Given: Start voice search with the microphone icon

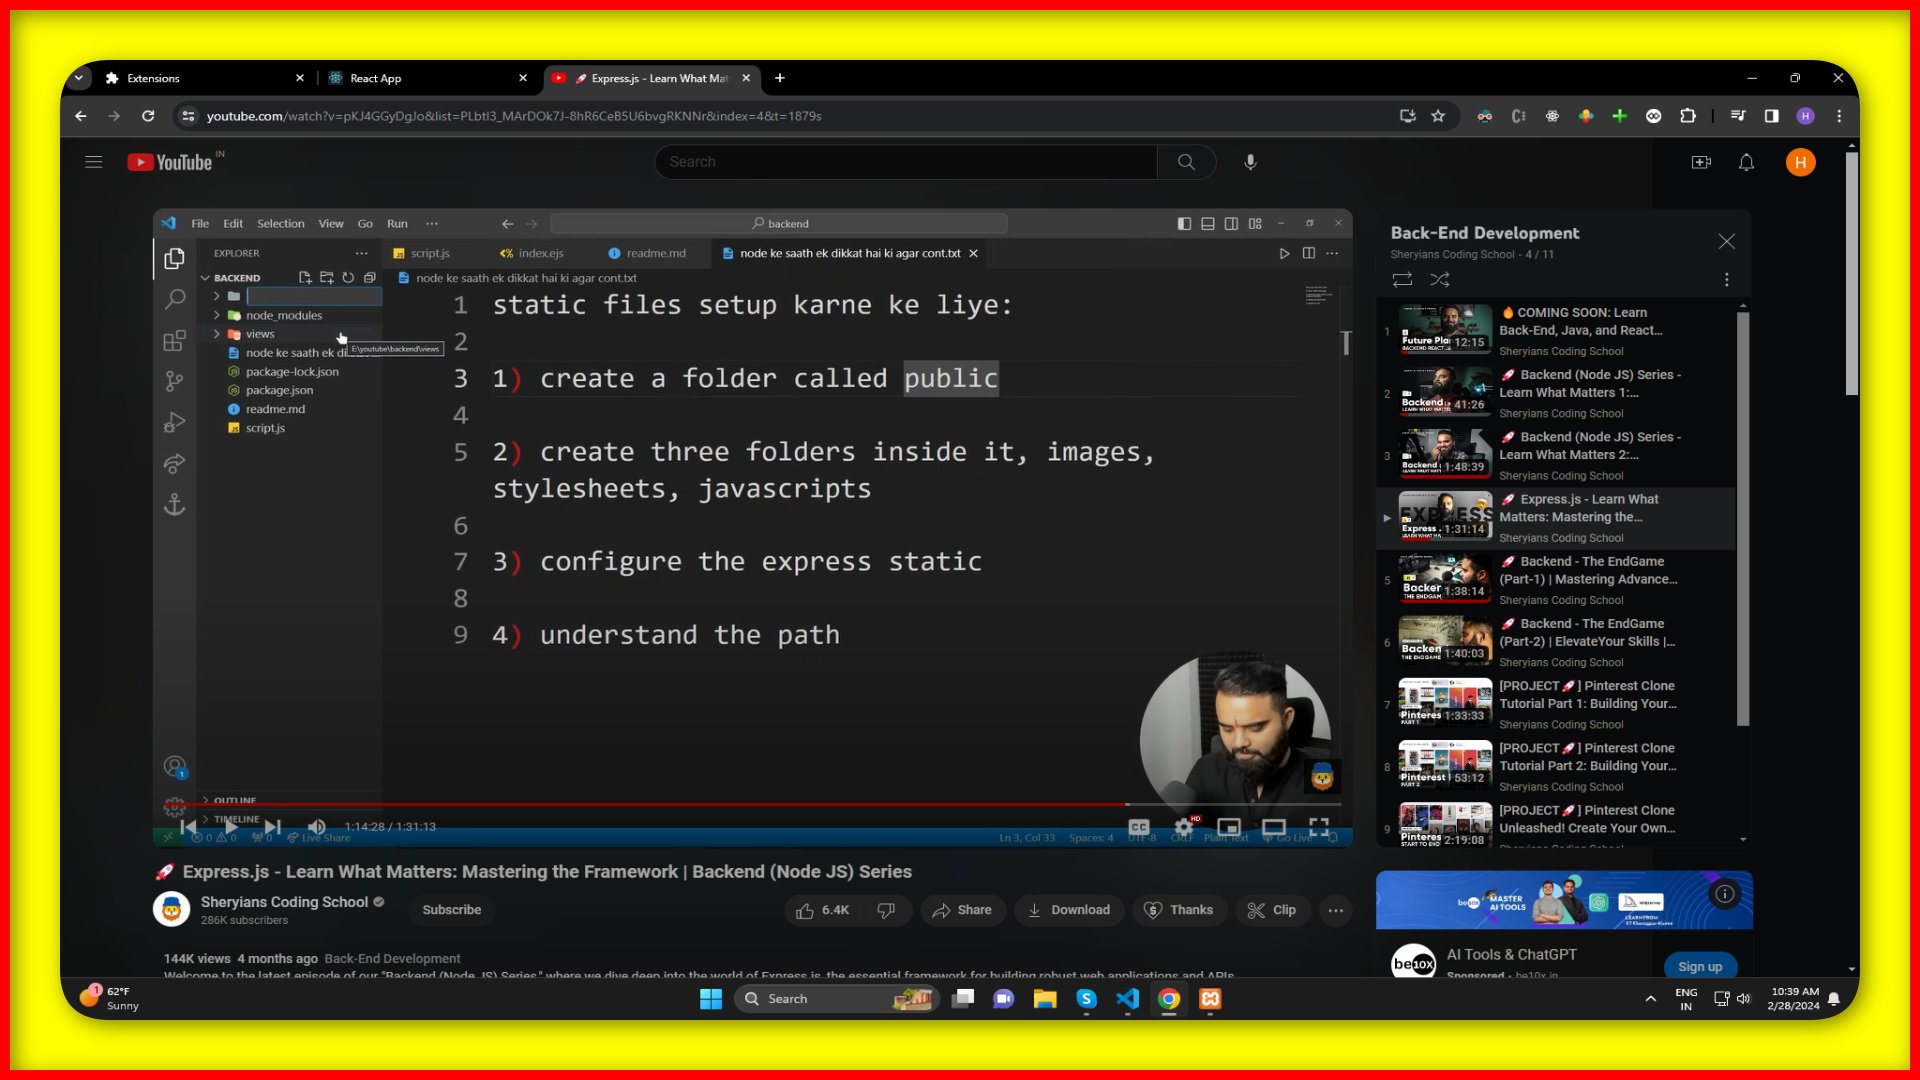Looking at the screenshot, I should 1250,162.
